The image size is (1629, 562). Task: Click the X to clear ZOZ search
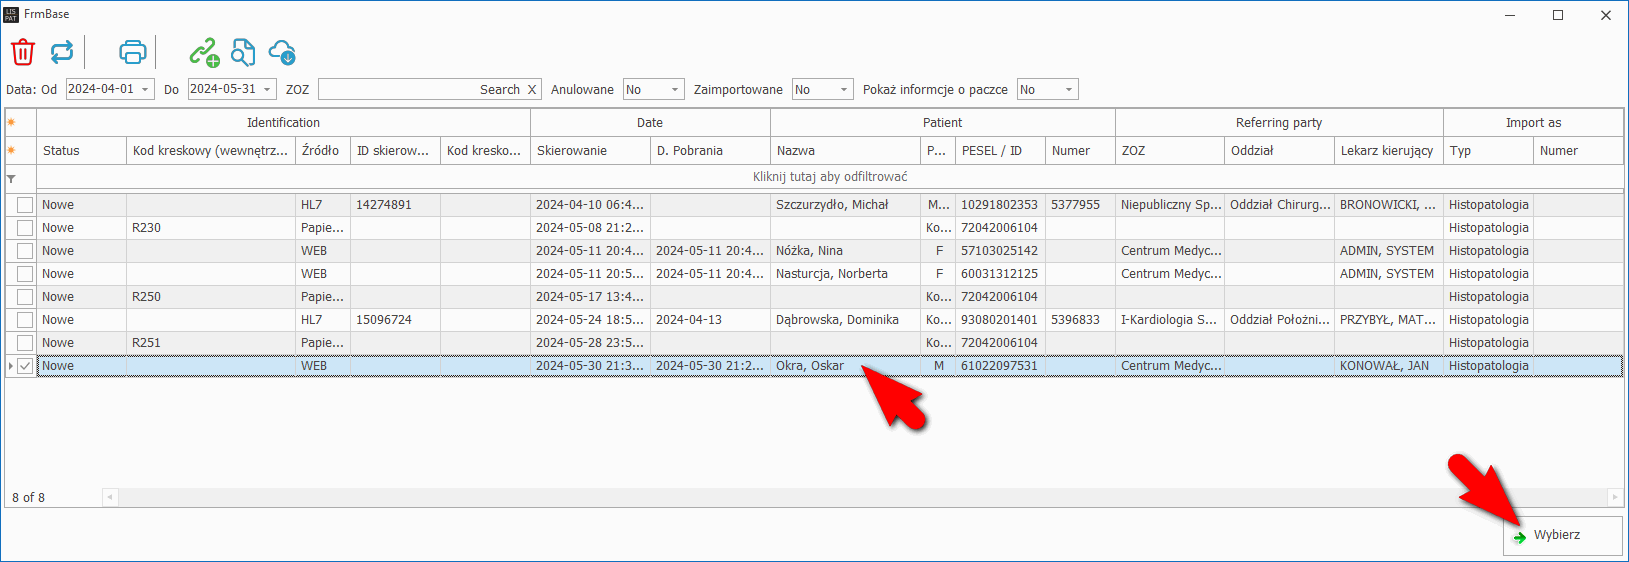coord(532,90)
